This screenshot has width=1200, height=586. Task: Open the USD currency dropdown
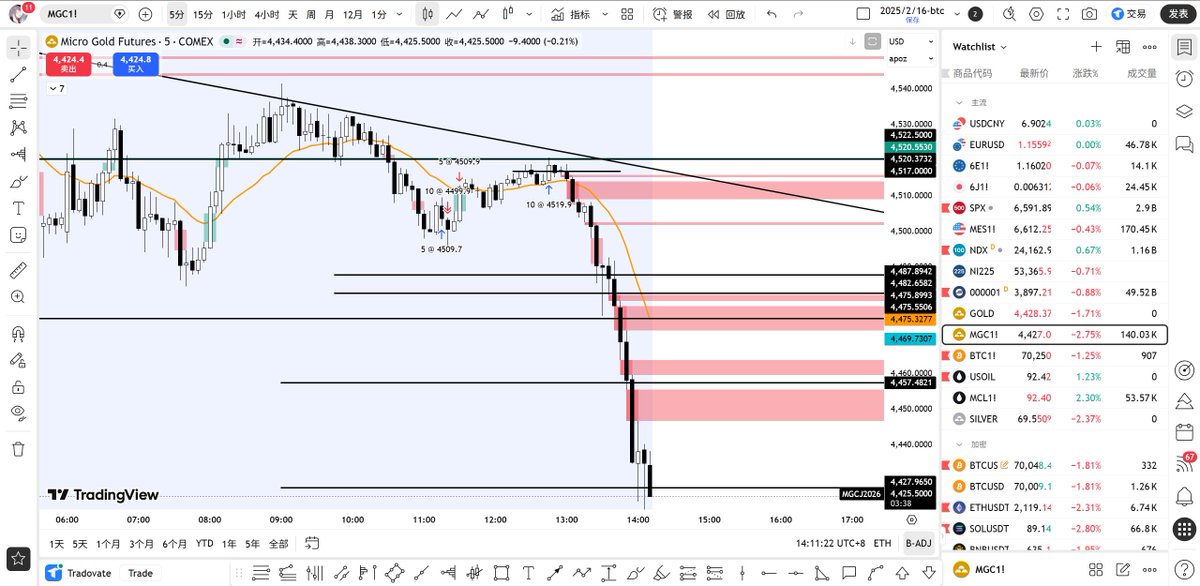point(911,41)
